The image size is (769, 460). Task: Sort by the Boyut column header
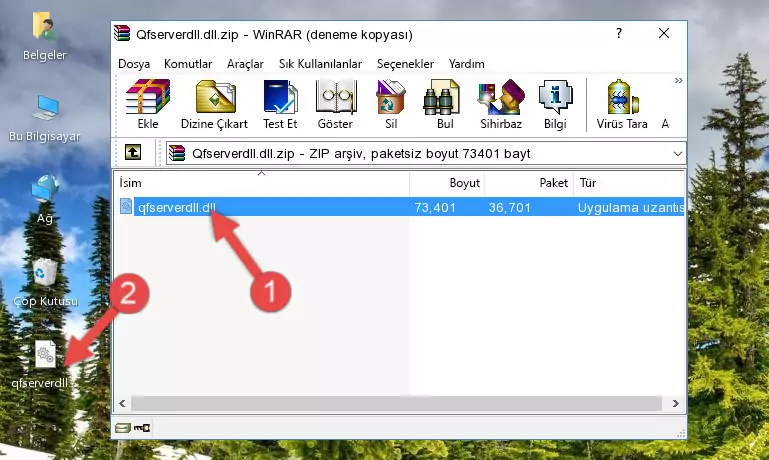[x=447, y=182]
